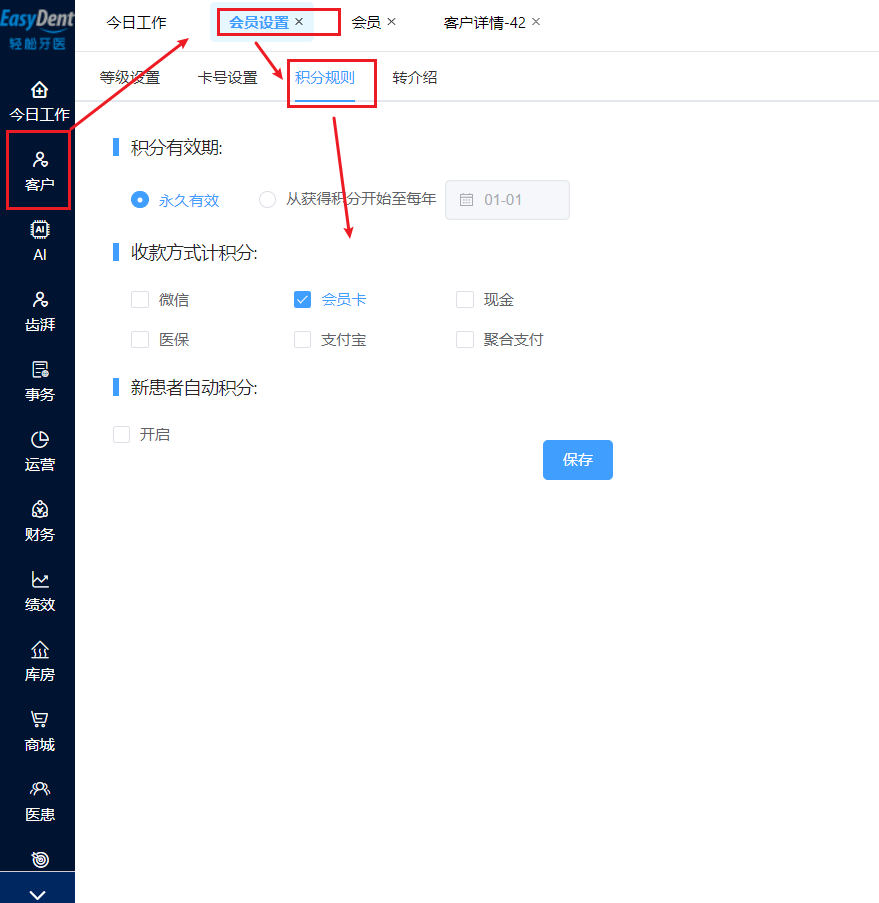Tick the 微信 payment checkbox
This screenshot has height=903, width=879.
pyautogui.click(x=140, y=299)
